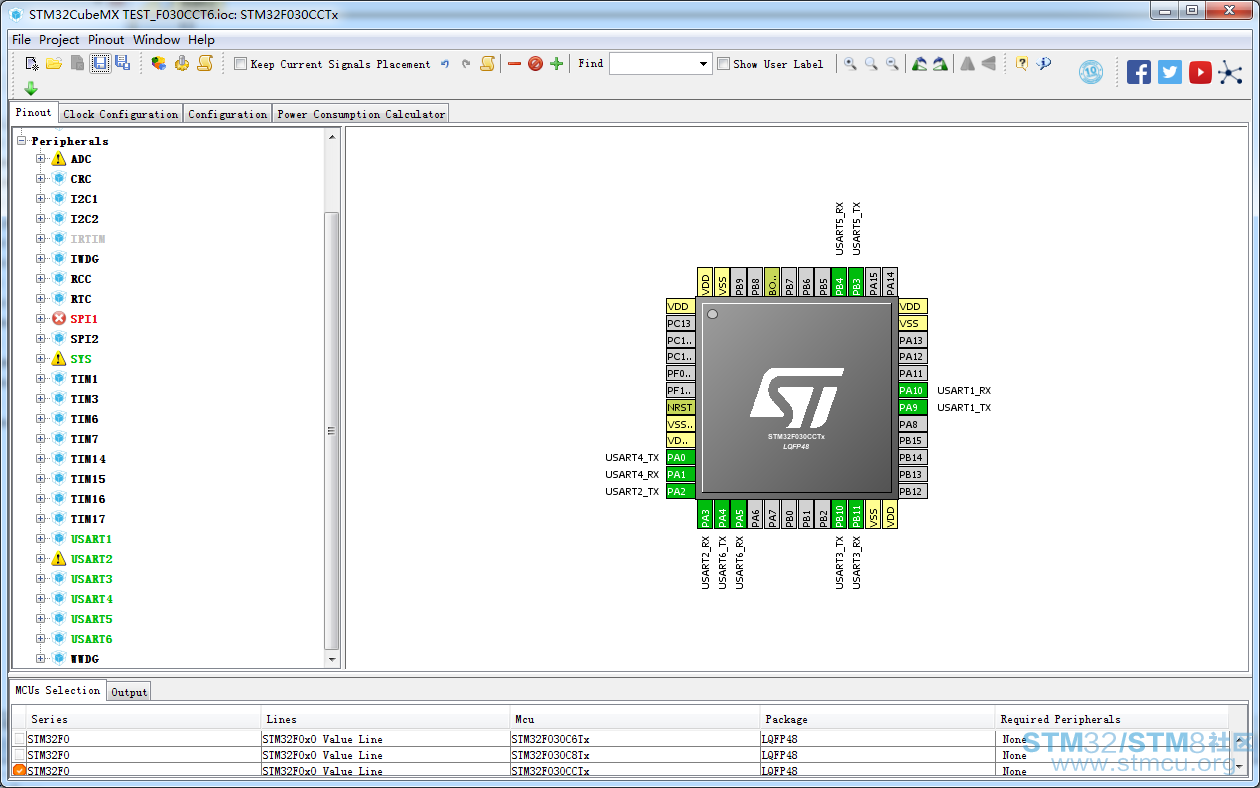Screen dimensions: 1260x788
Task: Expand the USART2 peripheral node
Action: point(41,559)
